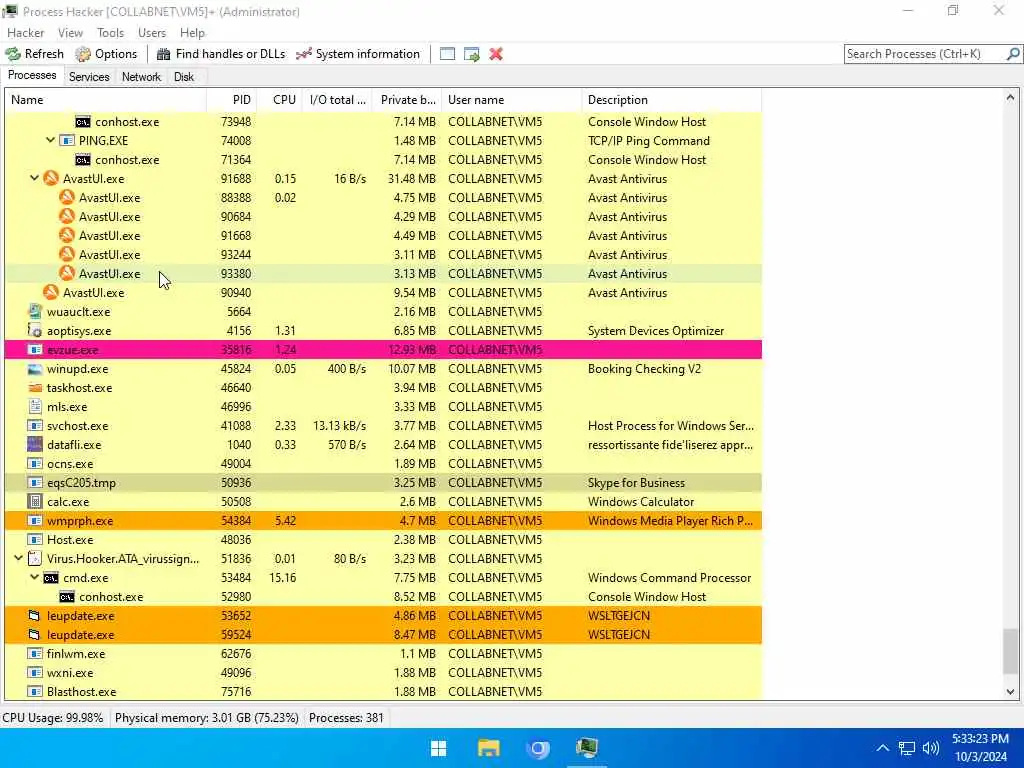Image resolution: width=1024 pixels, height=768 pixels.
Task: Click the aoptisys.exe gear icon
Action: click(35, 330)
